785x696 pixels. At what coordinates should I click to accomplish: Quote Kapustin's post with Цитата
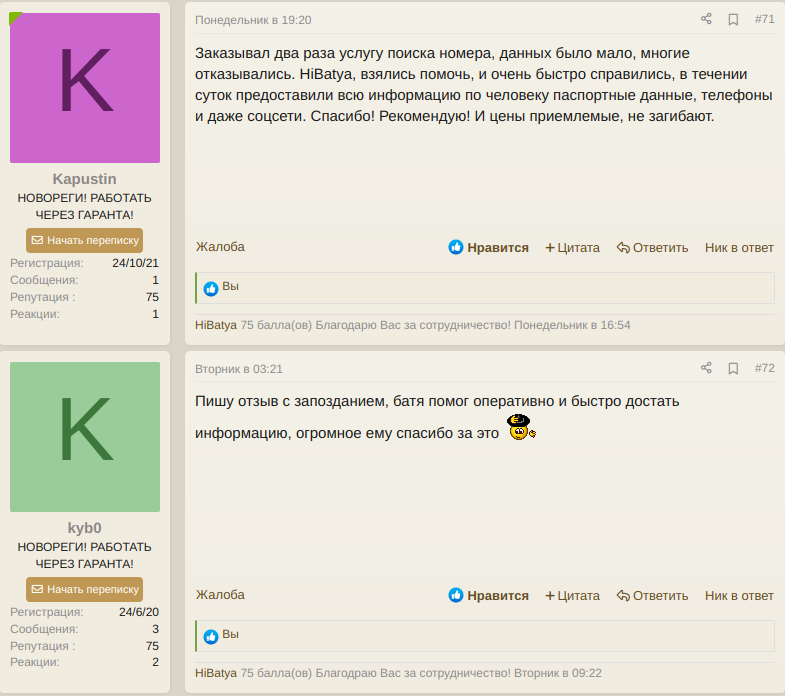(x=572, y=247)
